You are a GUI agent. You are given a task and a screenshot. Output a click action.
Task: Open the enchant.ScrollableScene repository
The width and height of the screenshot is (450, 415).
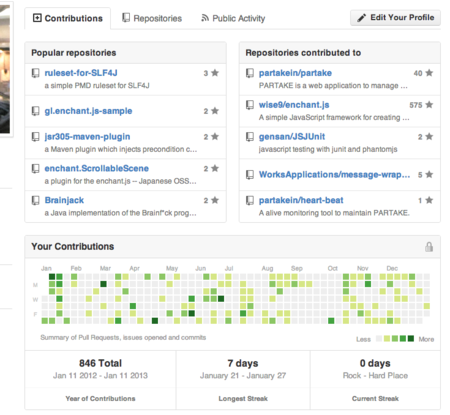pyautogui.click(x=97, y=168)
